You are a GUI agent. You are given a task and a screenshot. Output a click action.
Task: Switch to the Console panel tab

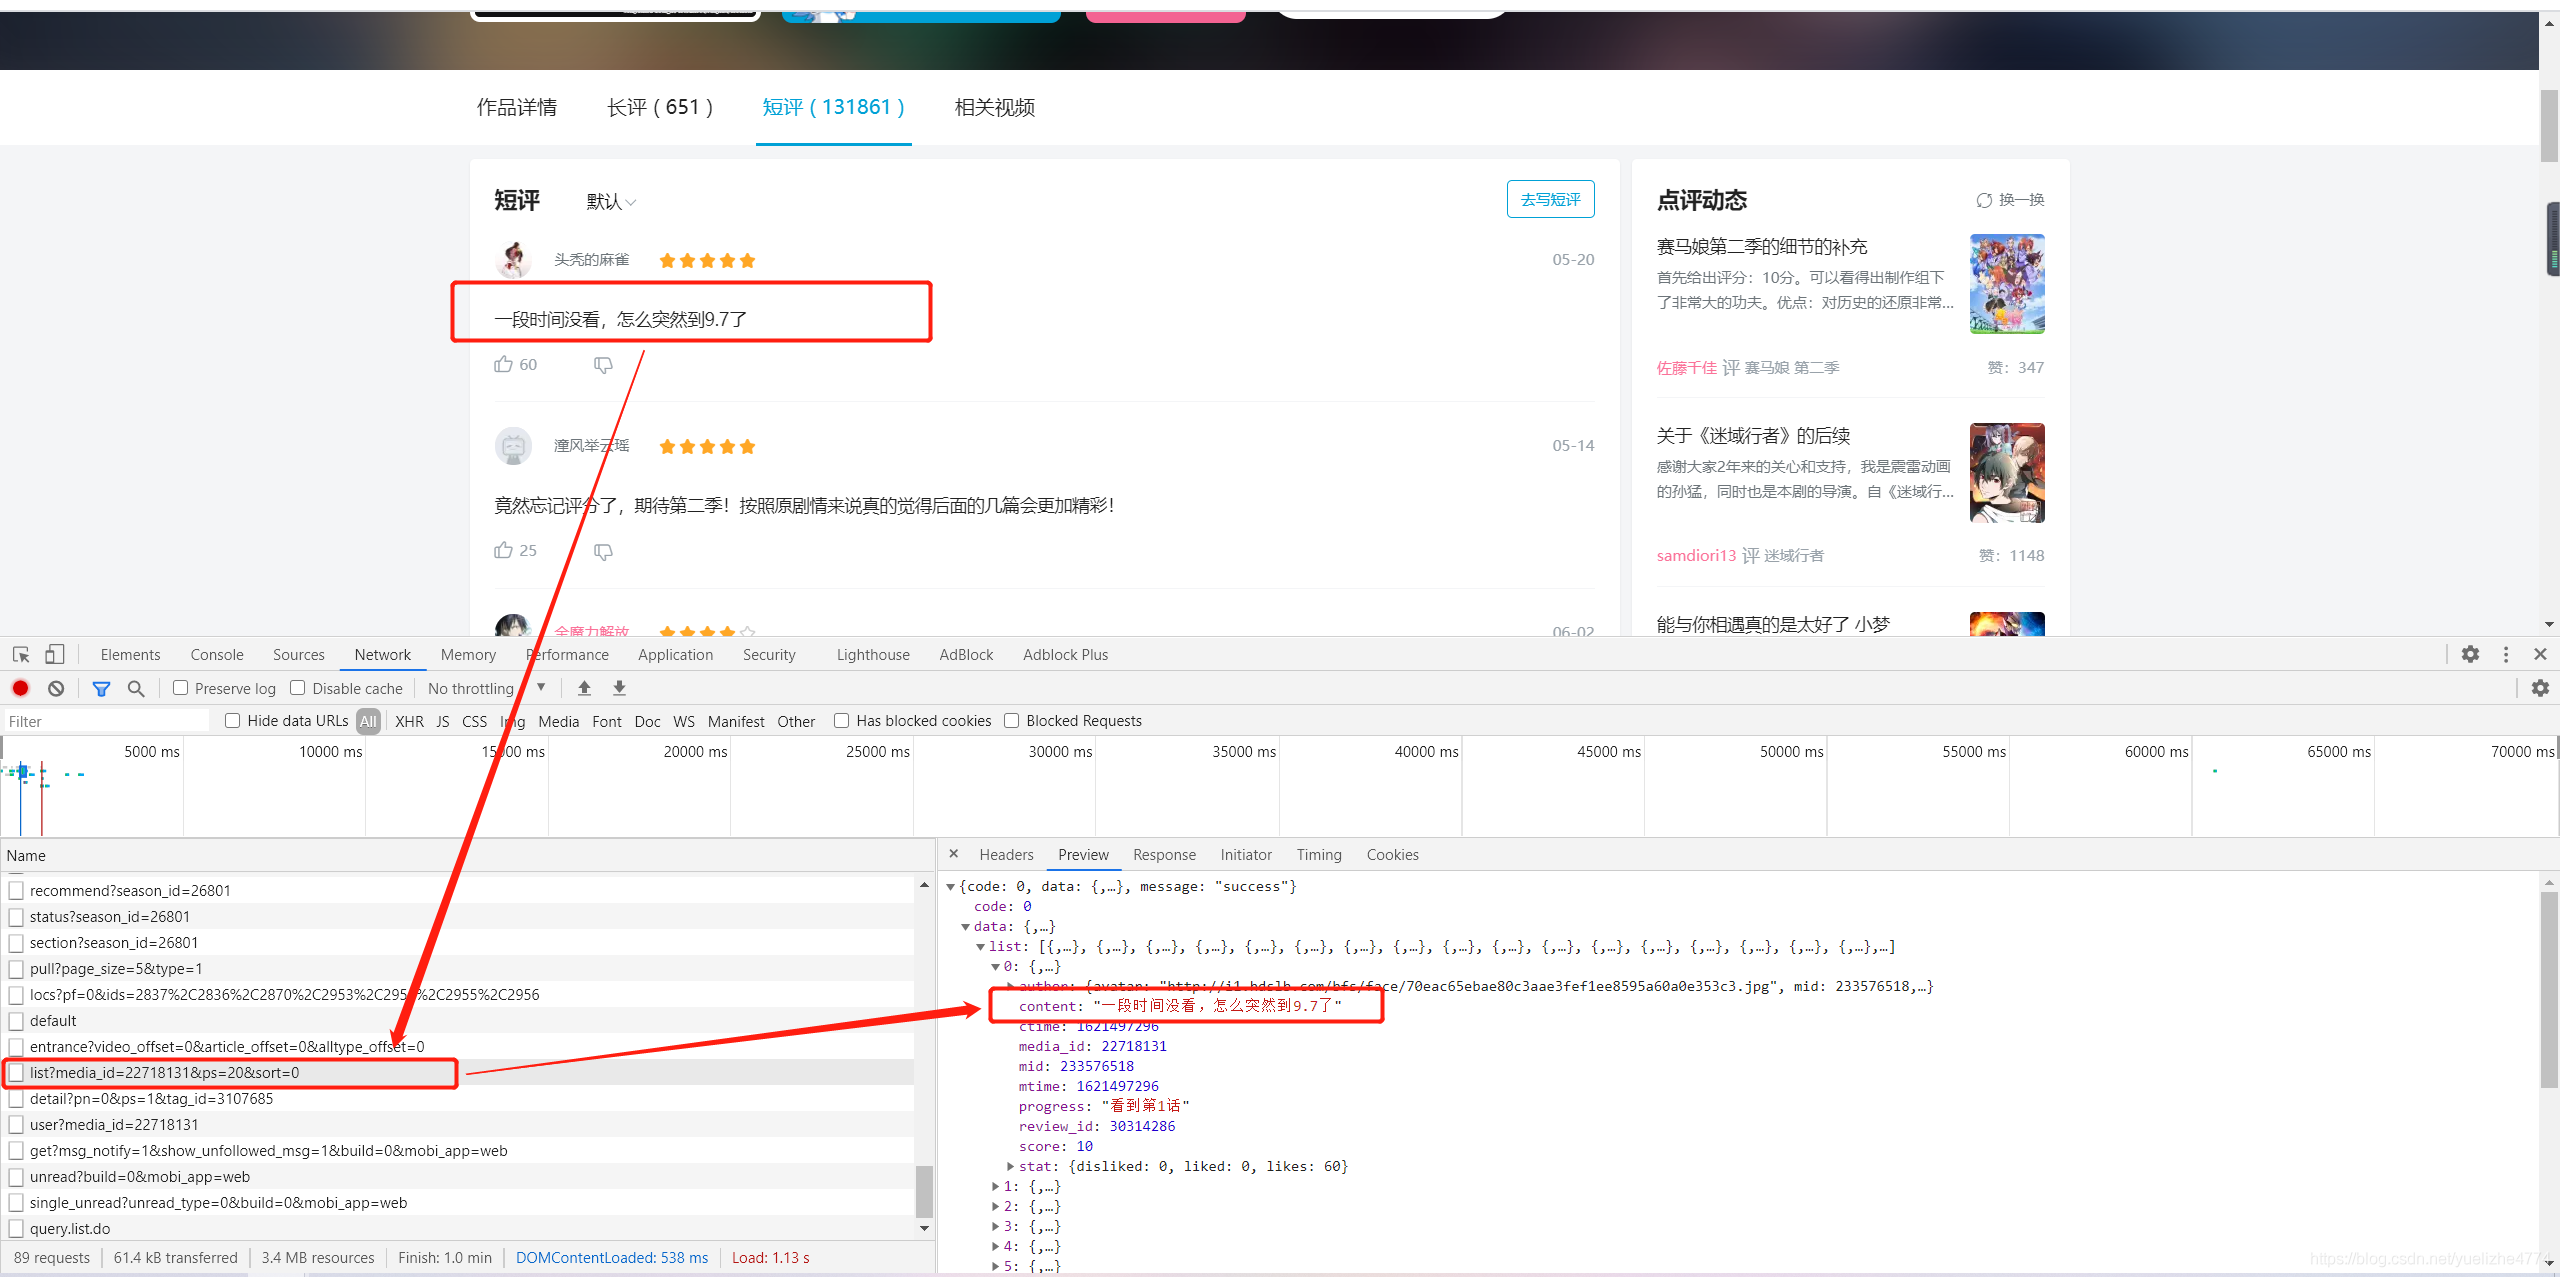pyautogui.click(x=217, y=655)
